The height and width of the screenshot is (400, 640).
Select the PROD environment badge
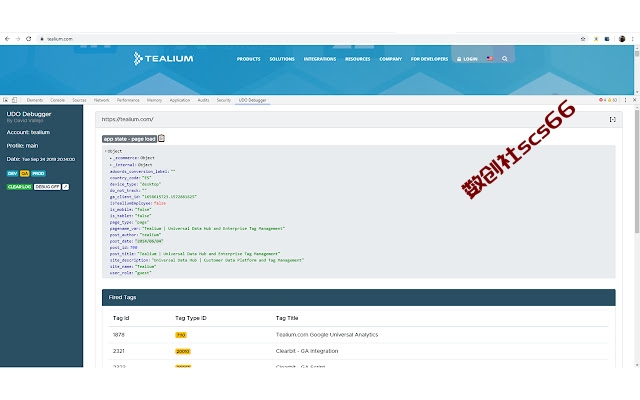[x=38, y=173]
